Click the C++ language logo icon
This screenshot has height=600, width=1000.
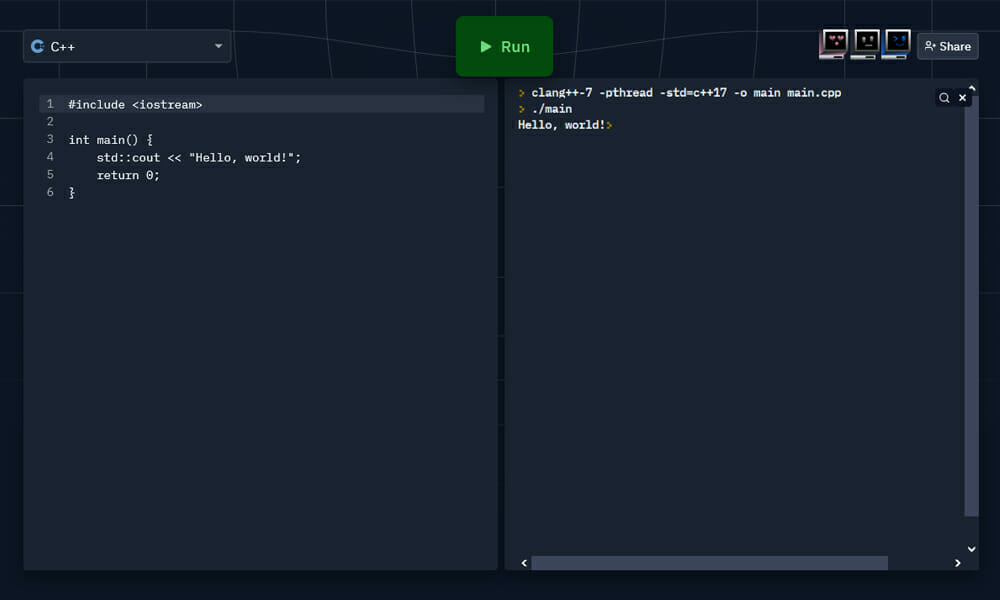point(38,46)
